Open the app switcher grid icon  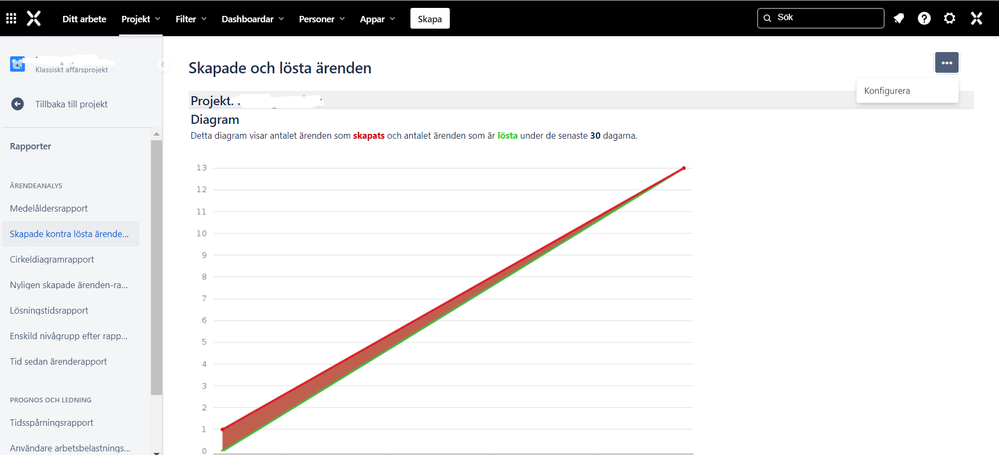[11, 18]
